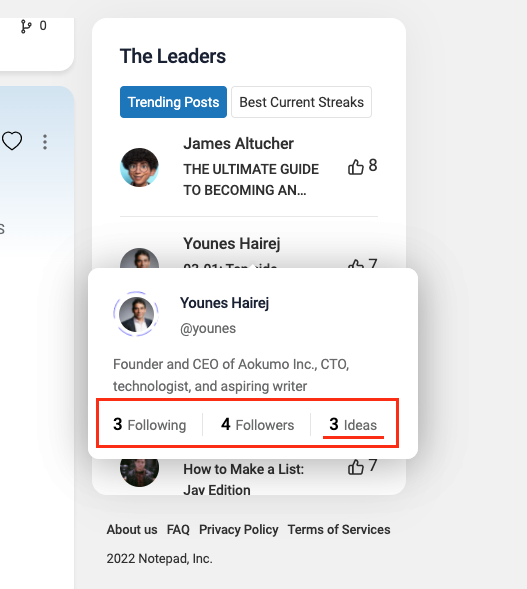This screenshot has width=527, height=589.
Task: Click James Altucher's avatar picture
Action: point(139,167)
